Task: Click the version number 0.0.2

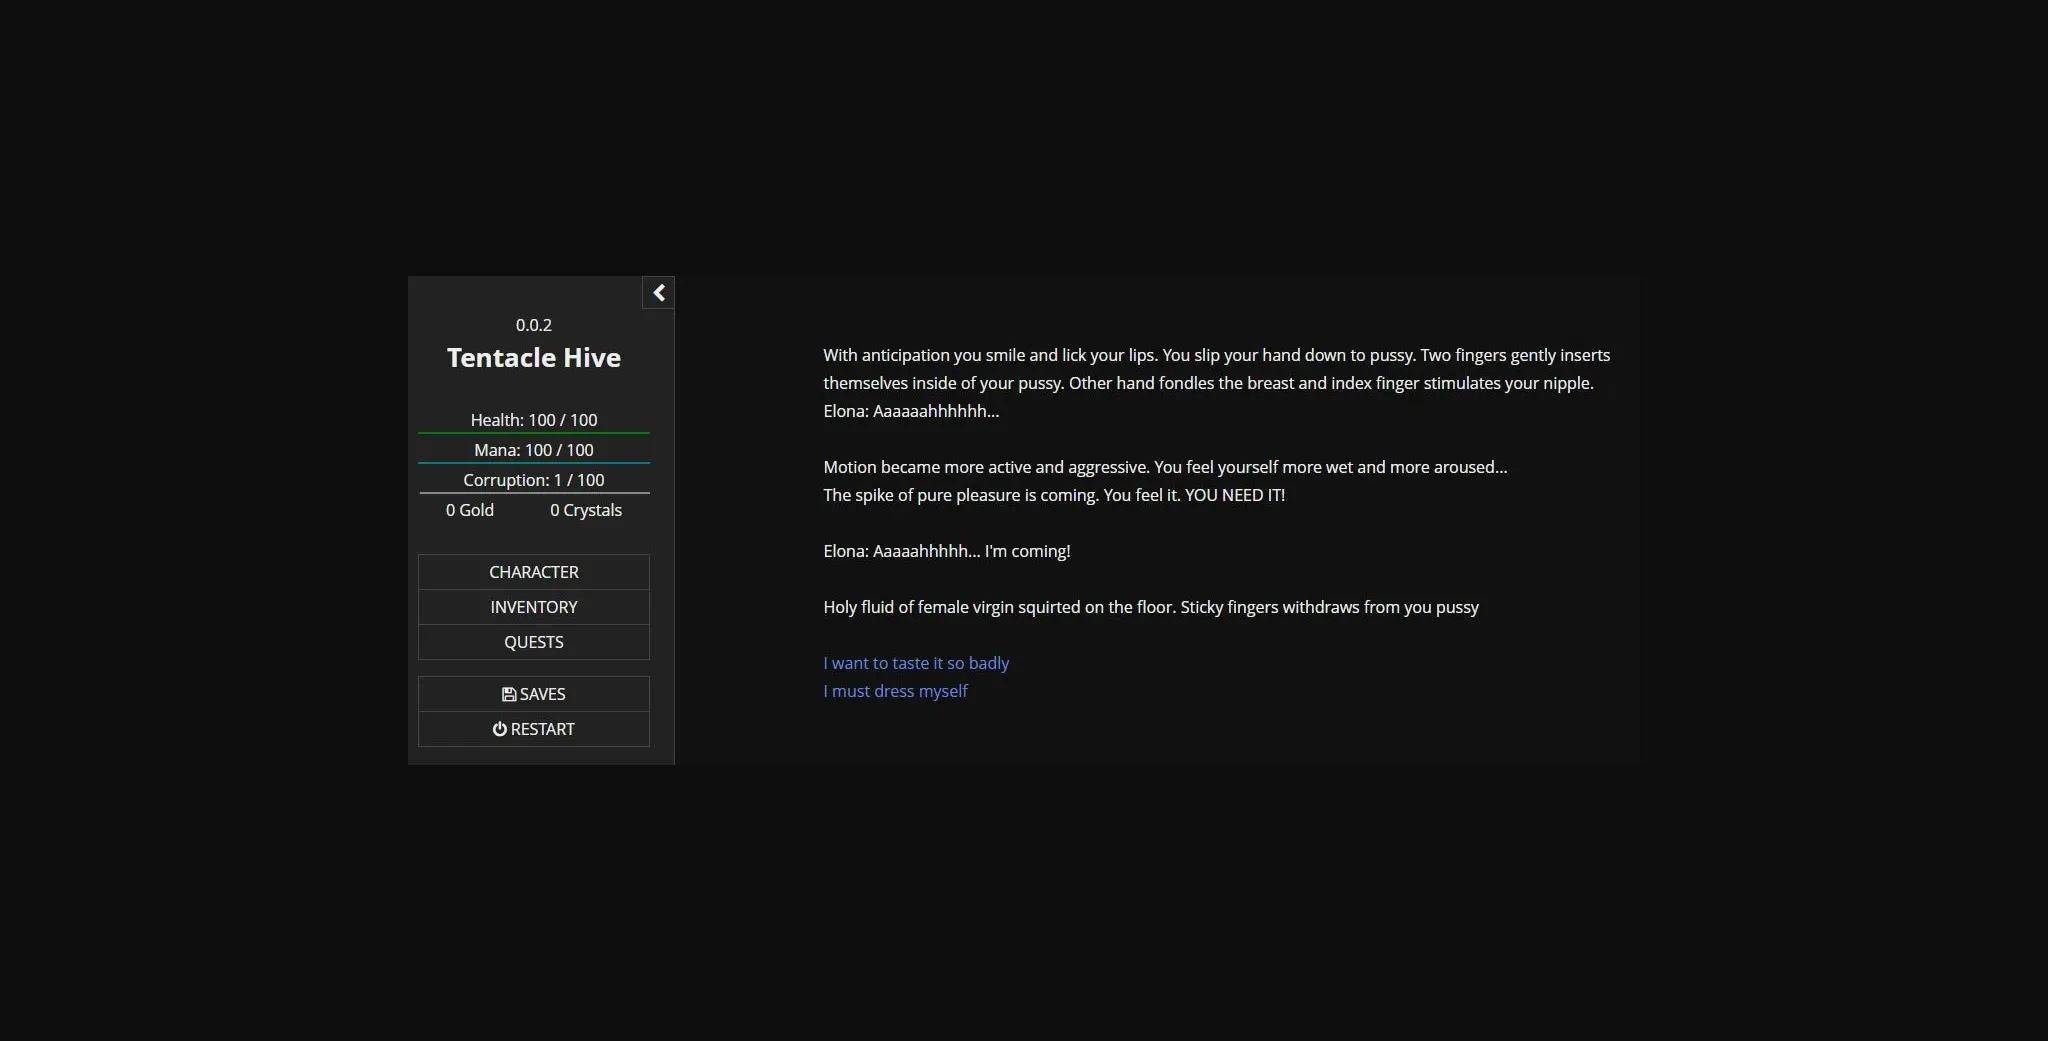Action: pos(533,324)
